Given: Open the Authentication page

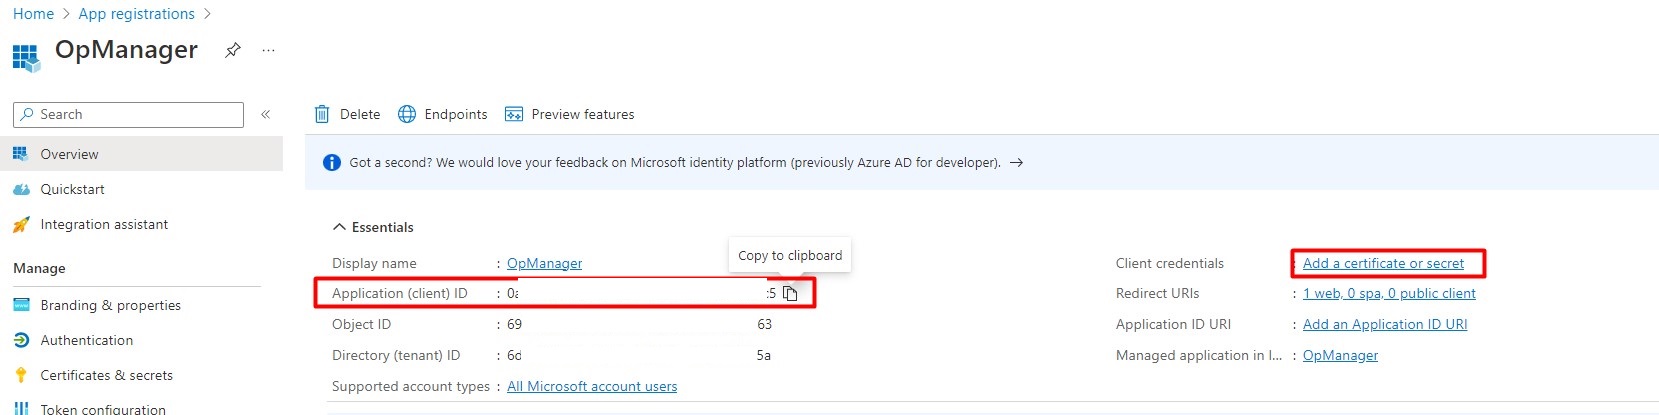Looking at the screenshot, I should pyautogui.click(x=86, y=340).
